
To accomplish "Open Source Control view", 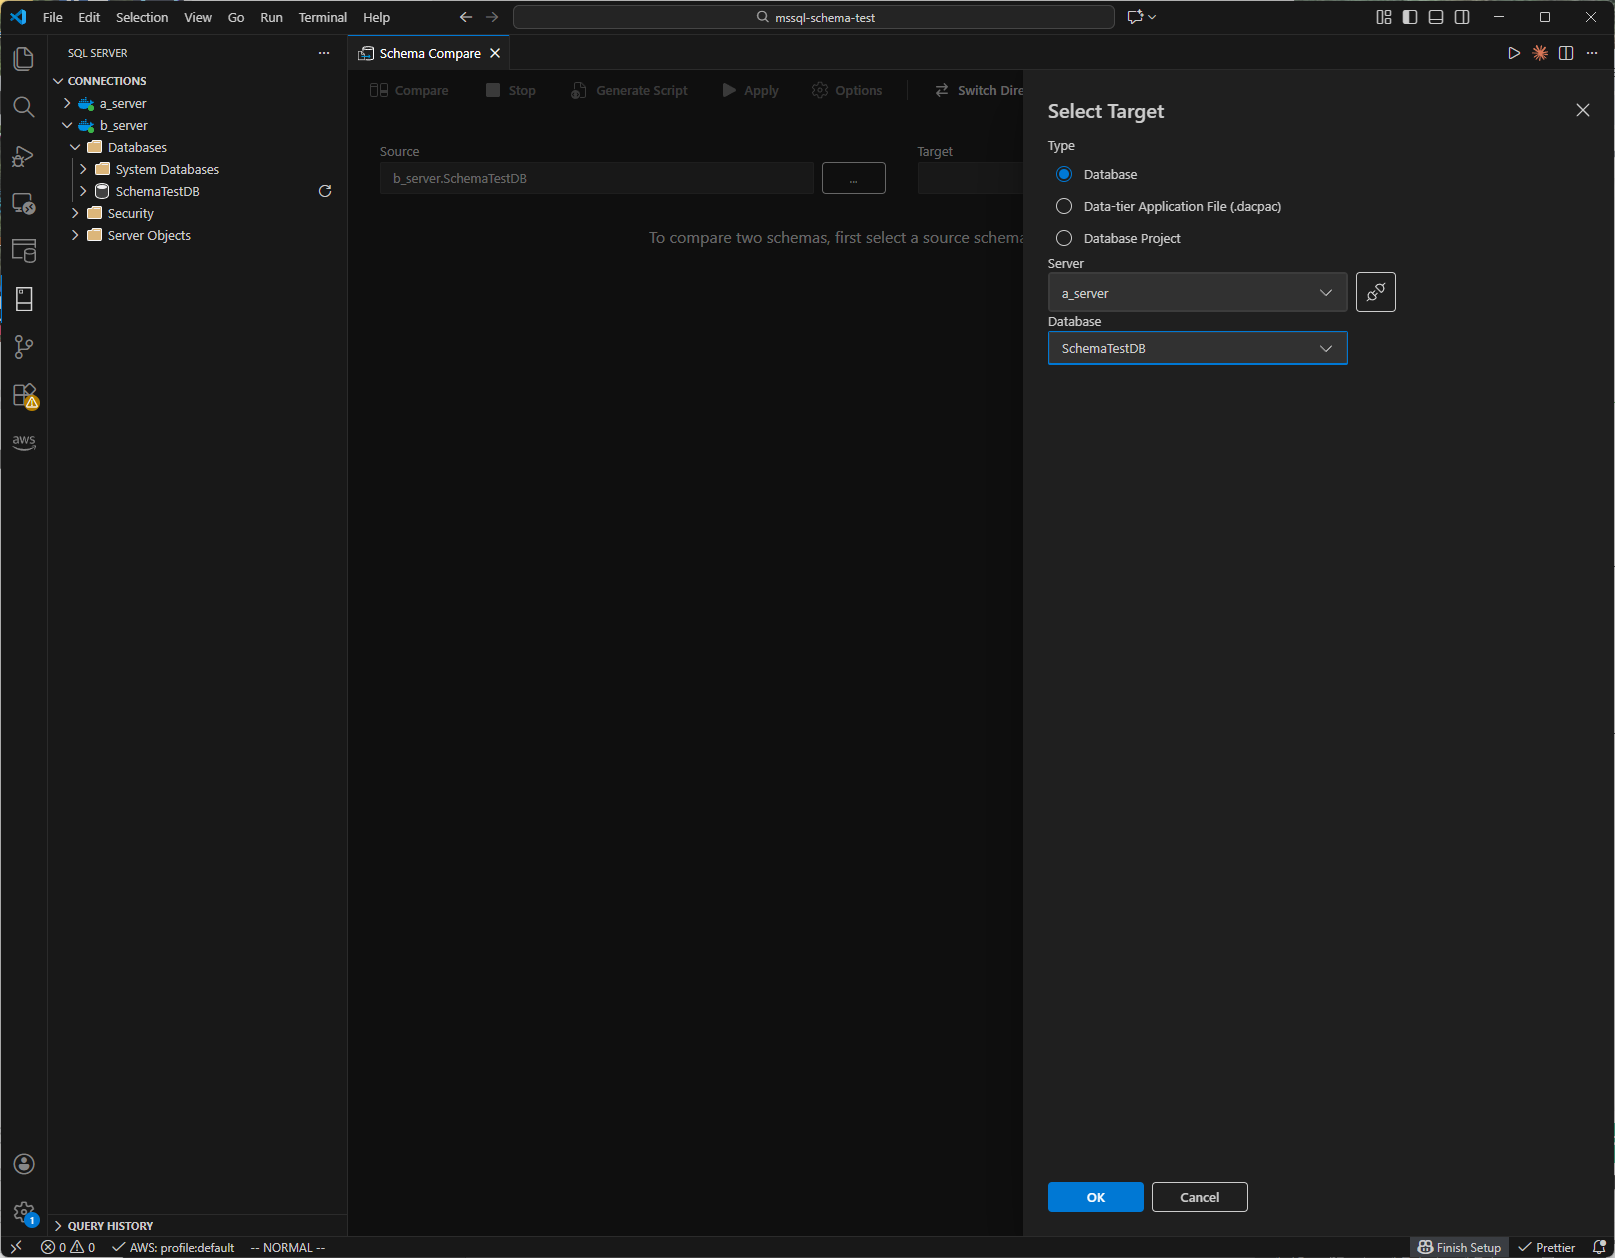I will [24, 347].
